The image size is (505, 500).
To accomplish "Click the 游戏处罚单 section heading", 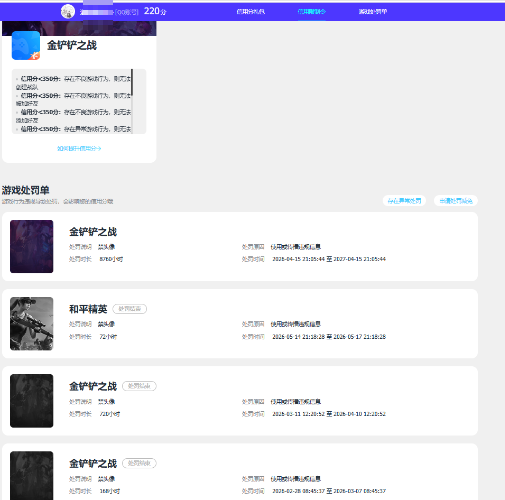I will pos(25,190).
